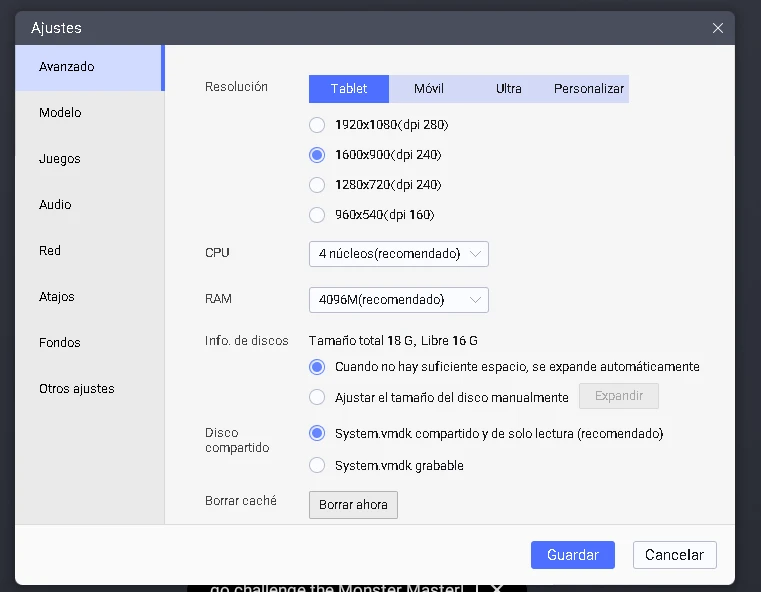Screen dimensions: 761x592
Task: Choose 1280x720 (dpi 240) resolution
Action: (317, 185)
